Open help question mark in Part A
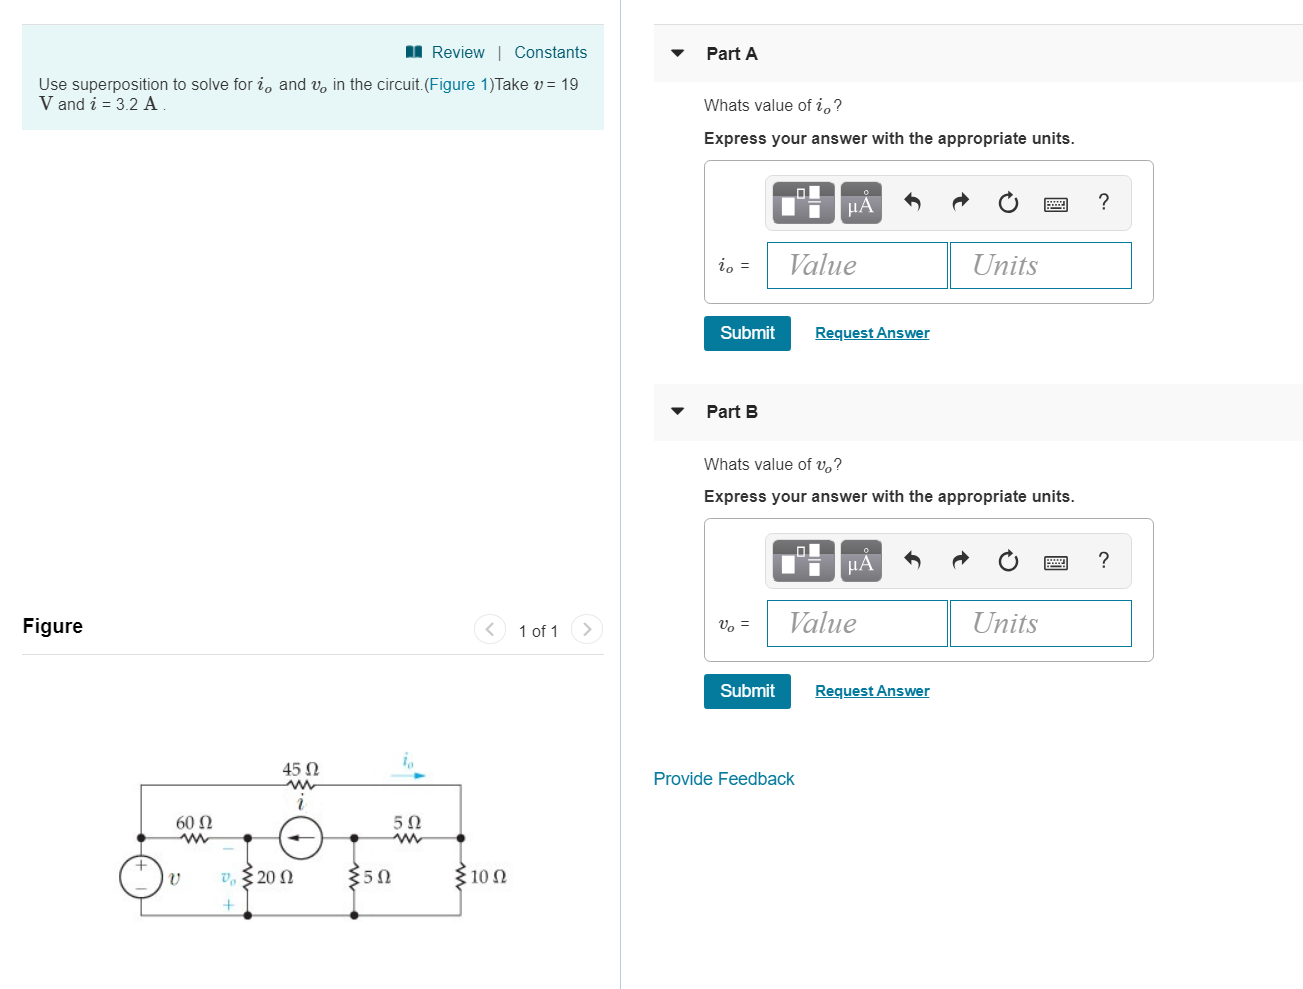1303x989 pixels. [1104, 202]
